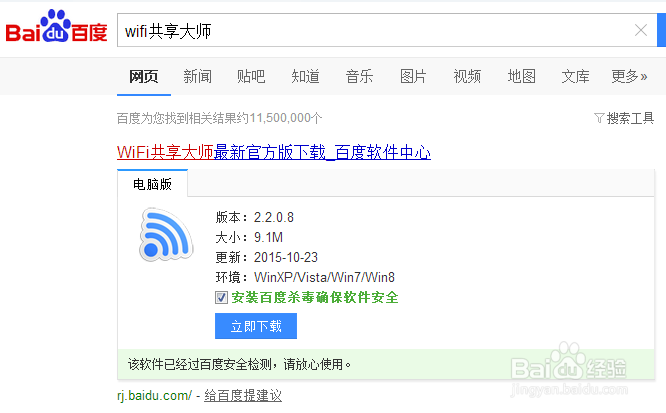Toggle the 安装百度杀毒 checkbox

click(221, 297)
